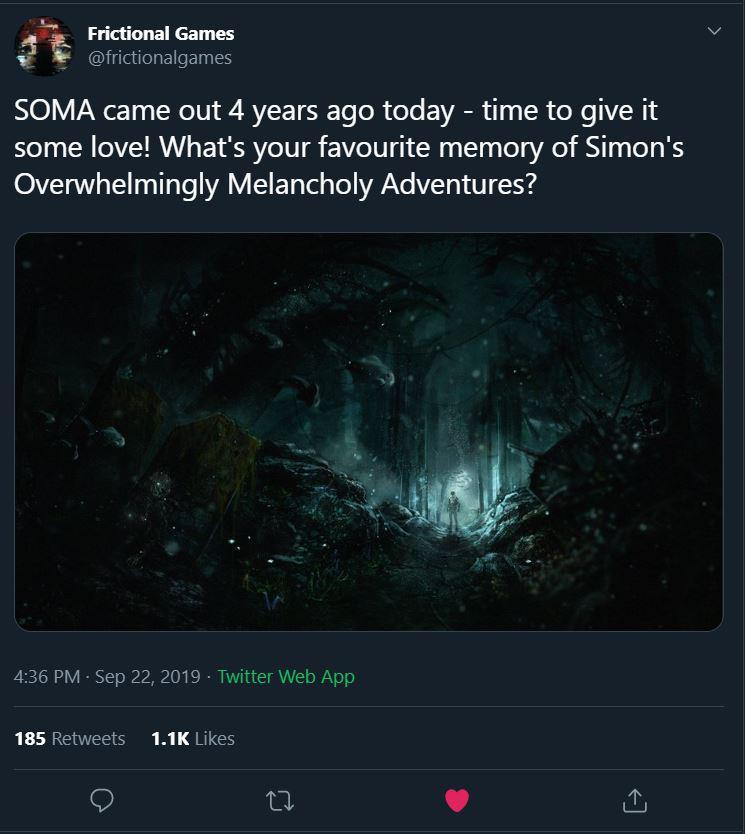745x834 pixels.
Task: Expand more actions for this tweet
Action: tap(714, 30)
